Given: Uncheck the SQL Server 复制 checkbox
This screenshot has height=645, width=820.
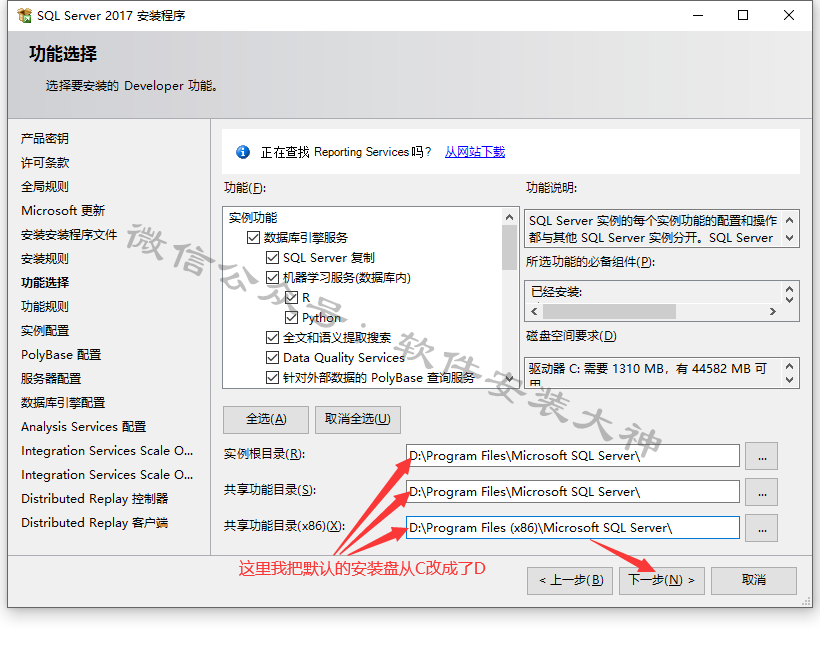Looking at the screenshot, I should pyautogui.click(x=272, y=258).
